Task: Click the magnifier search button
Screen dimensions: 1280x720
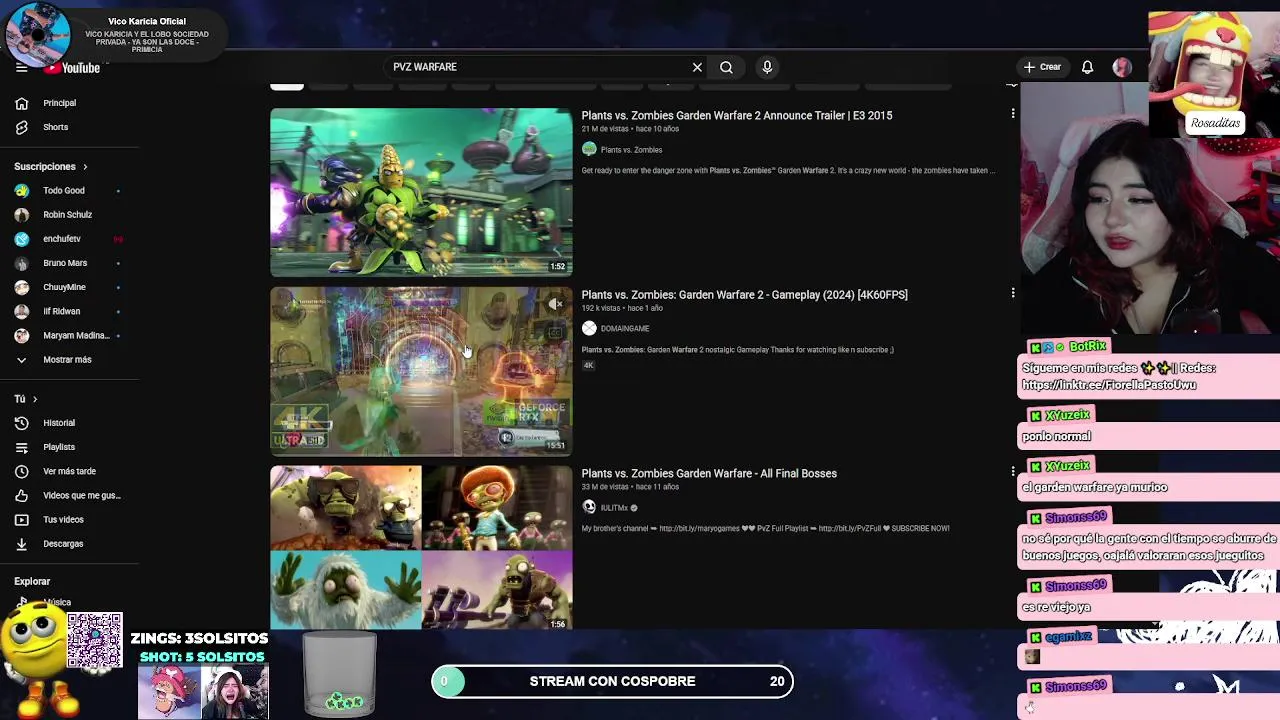Action: (x=726, y=67)
